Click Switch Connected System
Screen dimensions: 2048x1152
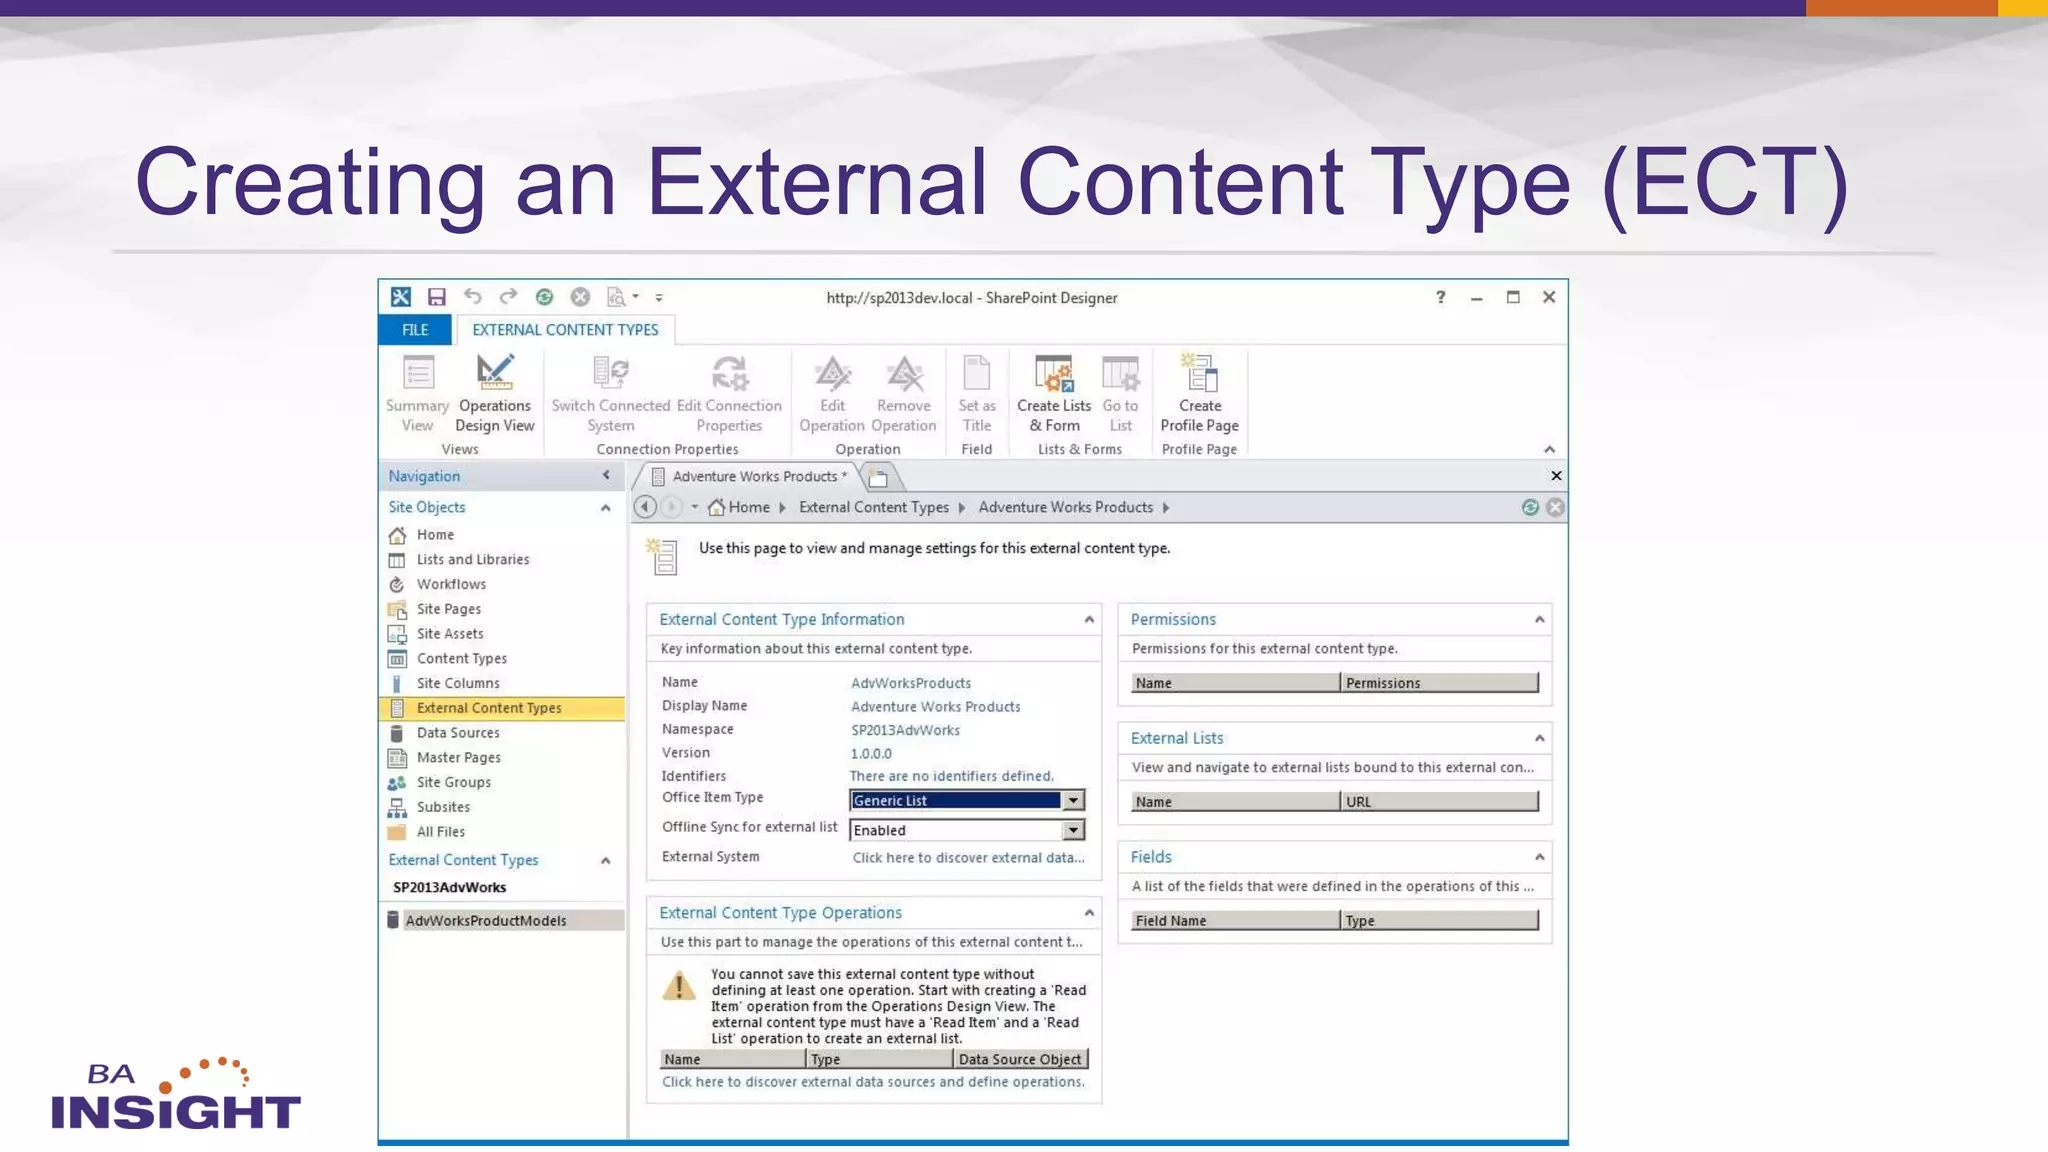point(611,394)
